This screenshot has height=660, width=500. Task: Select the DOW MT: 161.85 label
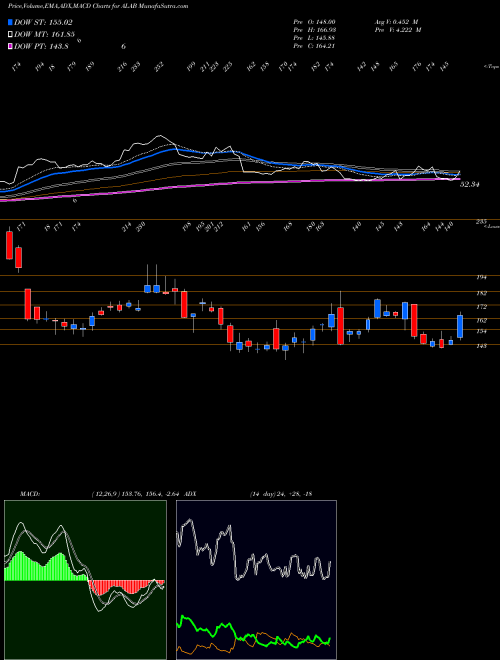coord(44,34)
